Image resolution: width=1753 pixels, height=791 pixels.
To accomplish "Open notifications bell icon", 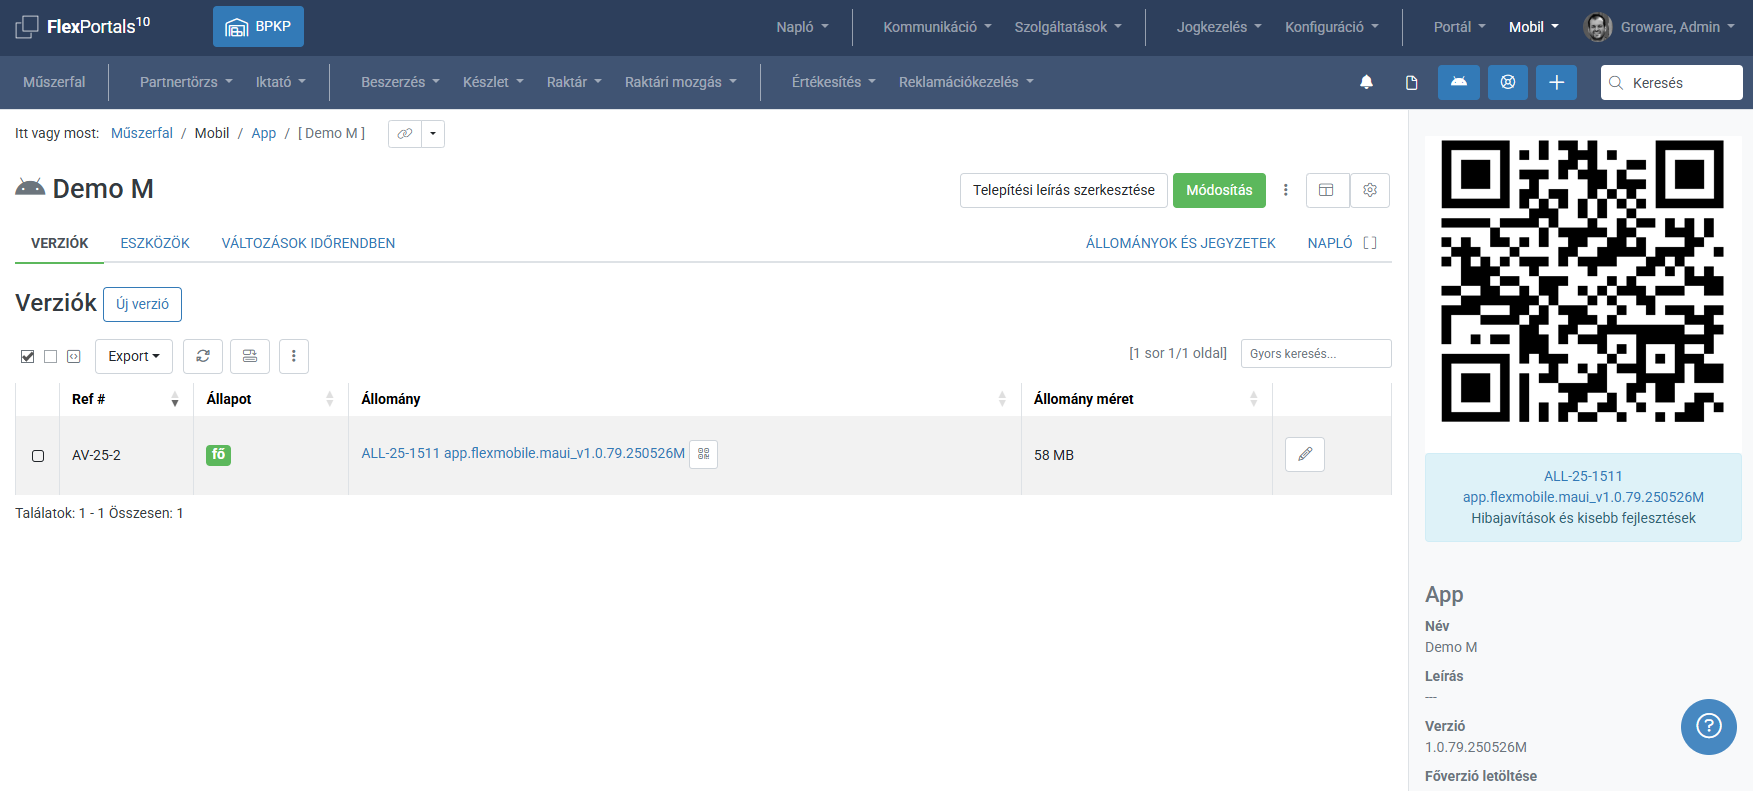I will 1366,82.
